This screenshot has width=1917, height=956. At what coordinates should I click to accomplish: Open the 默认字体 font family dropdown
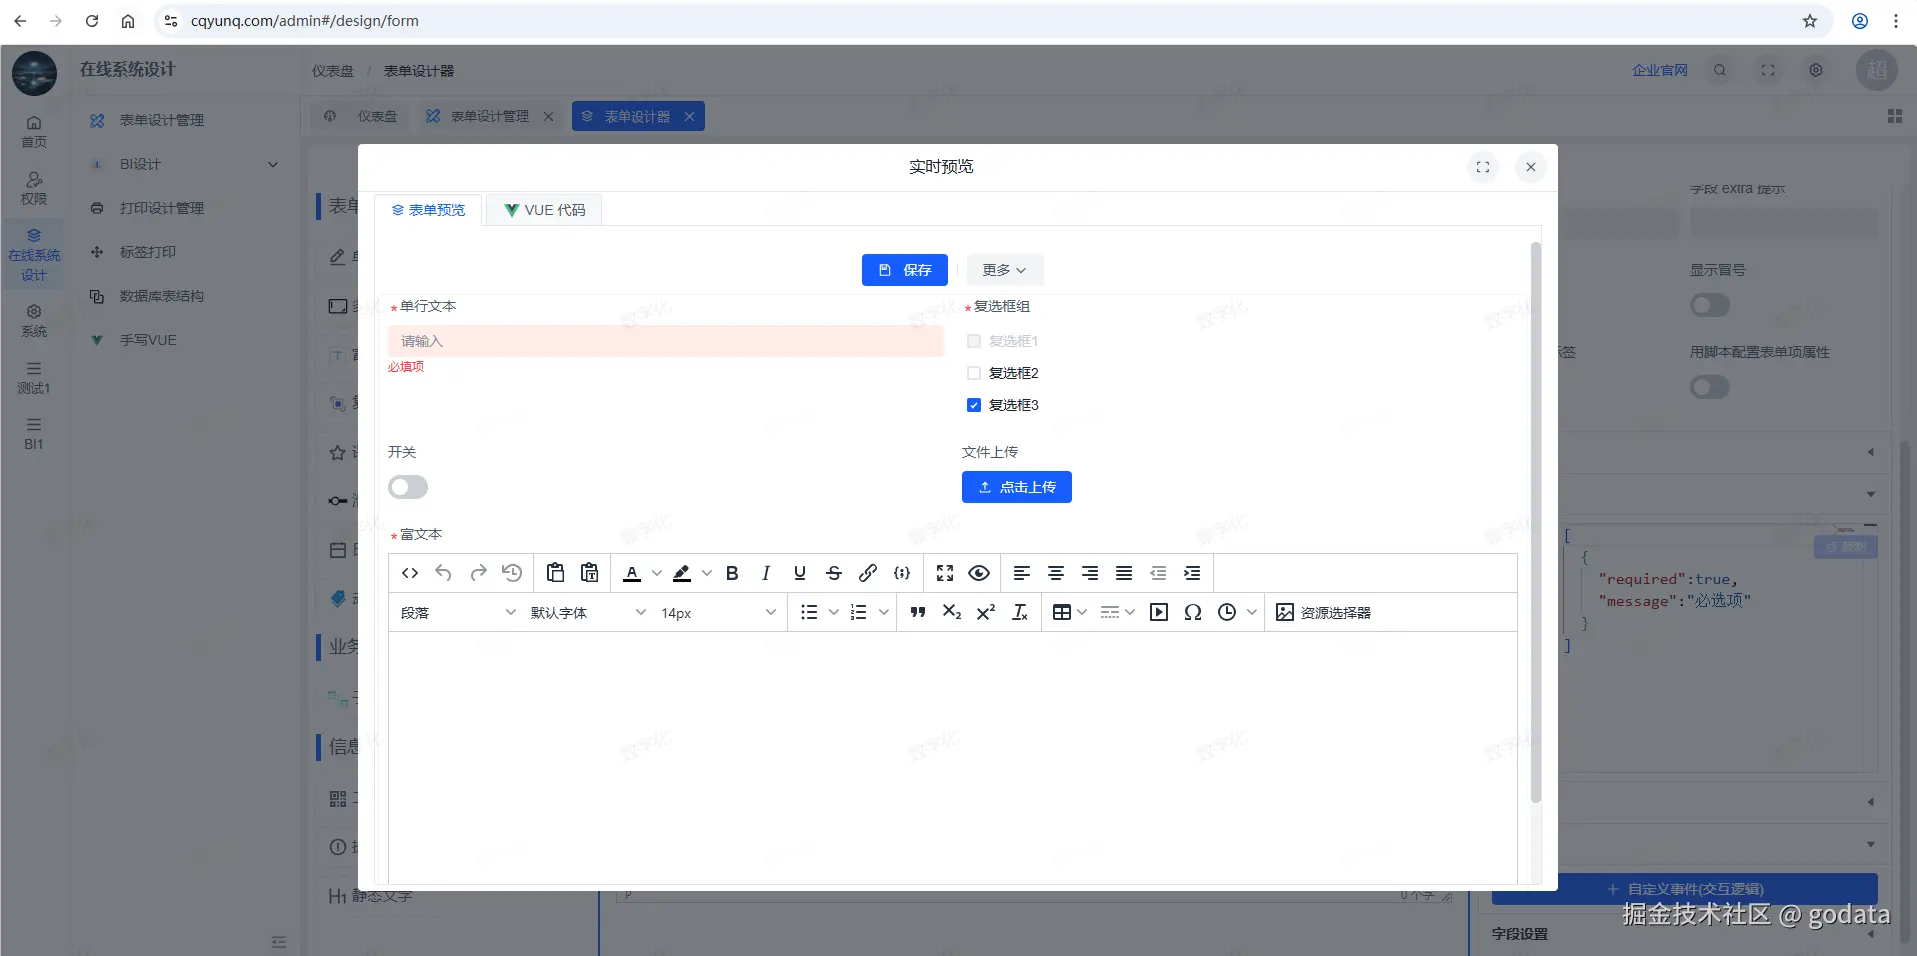588,612
